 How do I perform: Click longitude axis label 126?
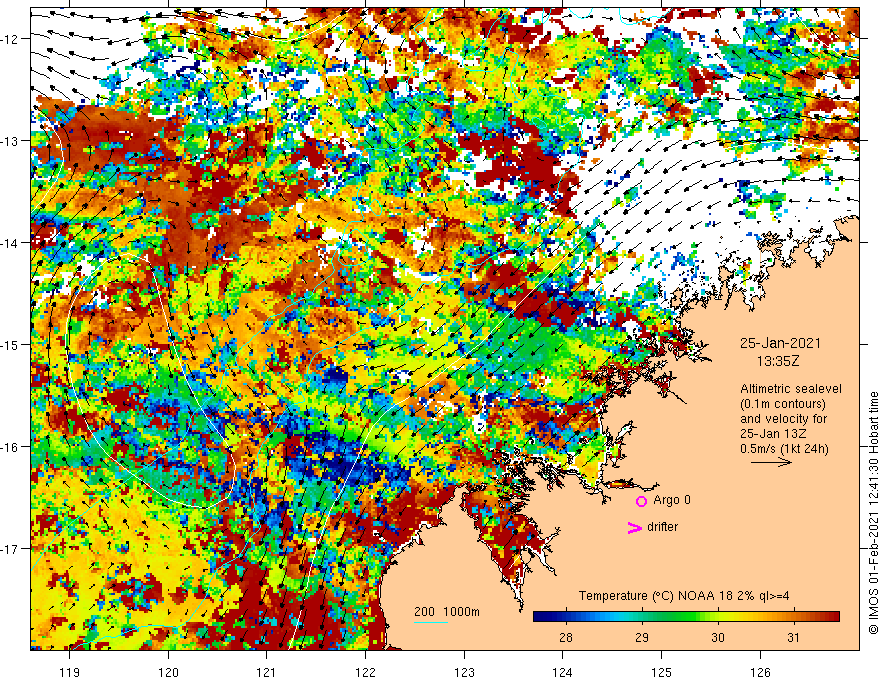760,672
